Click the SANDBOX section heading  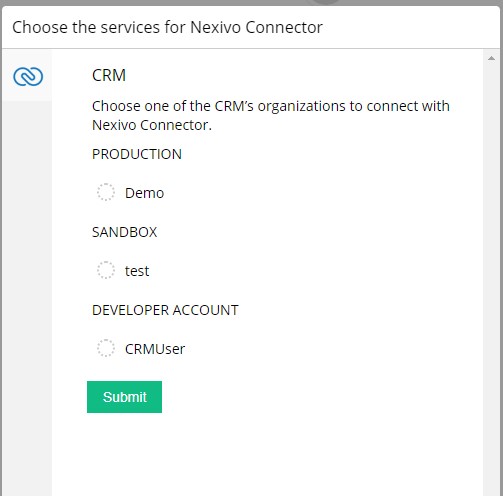click(124, 232)
